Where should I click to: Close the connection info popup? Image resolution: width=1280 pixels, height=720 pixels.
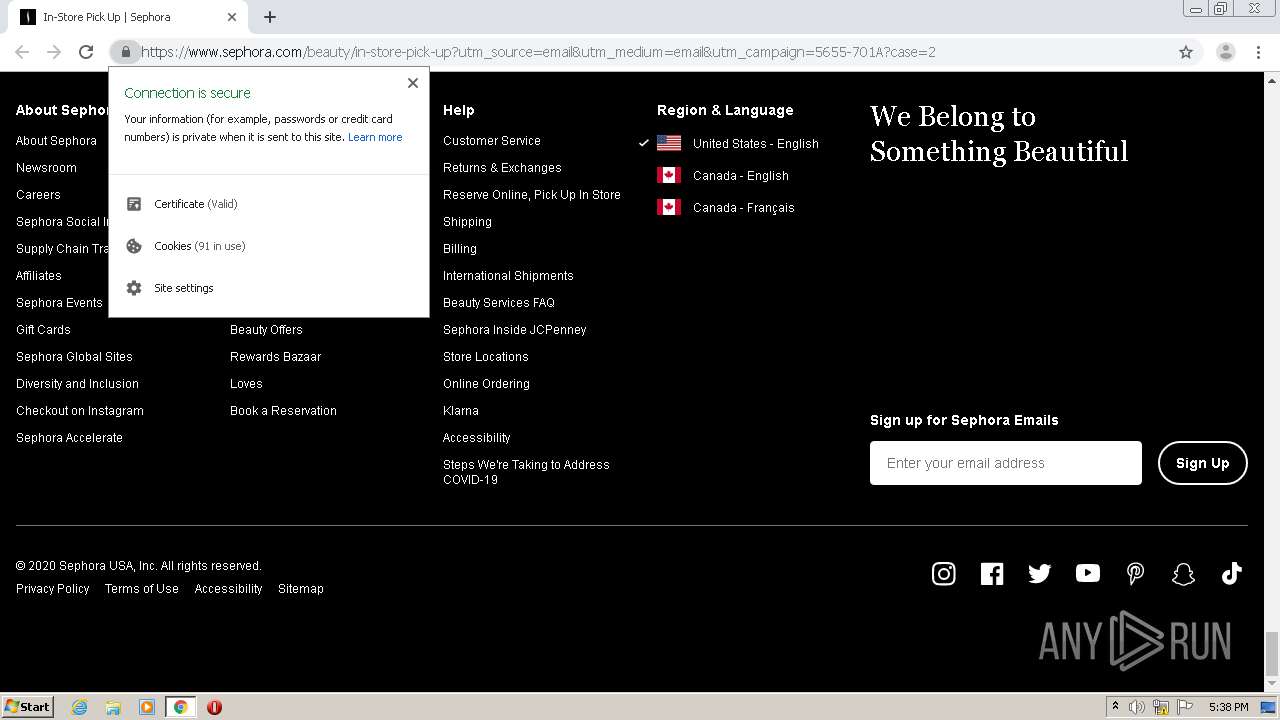pyautogui.click(x=413, y=83)
